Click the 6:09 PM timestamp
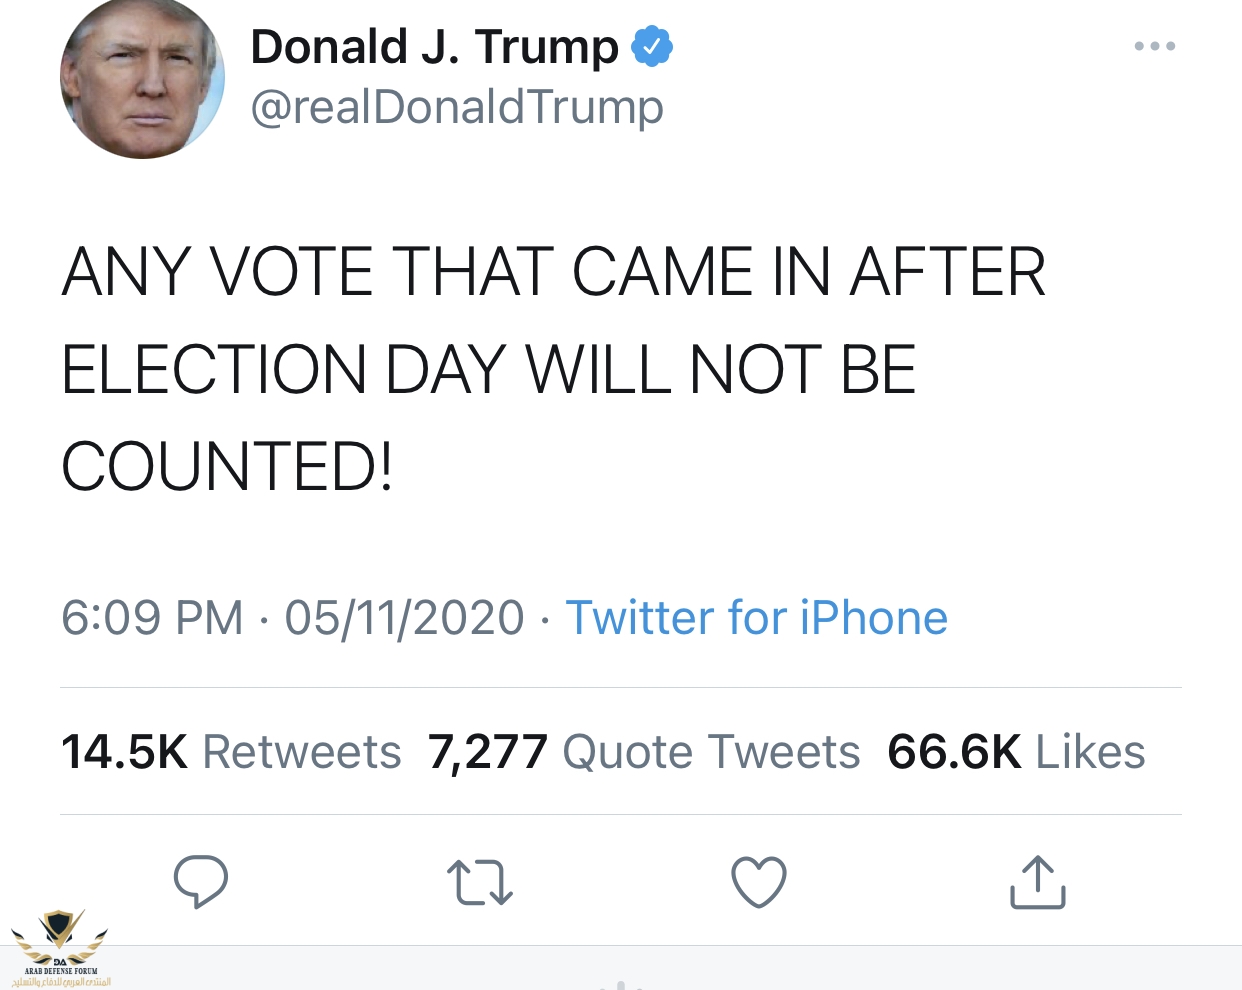Viewport: 1242px width, 990px height. (x=152, y=617)
